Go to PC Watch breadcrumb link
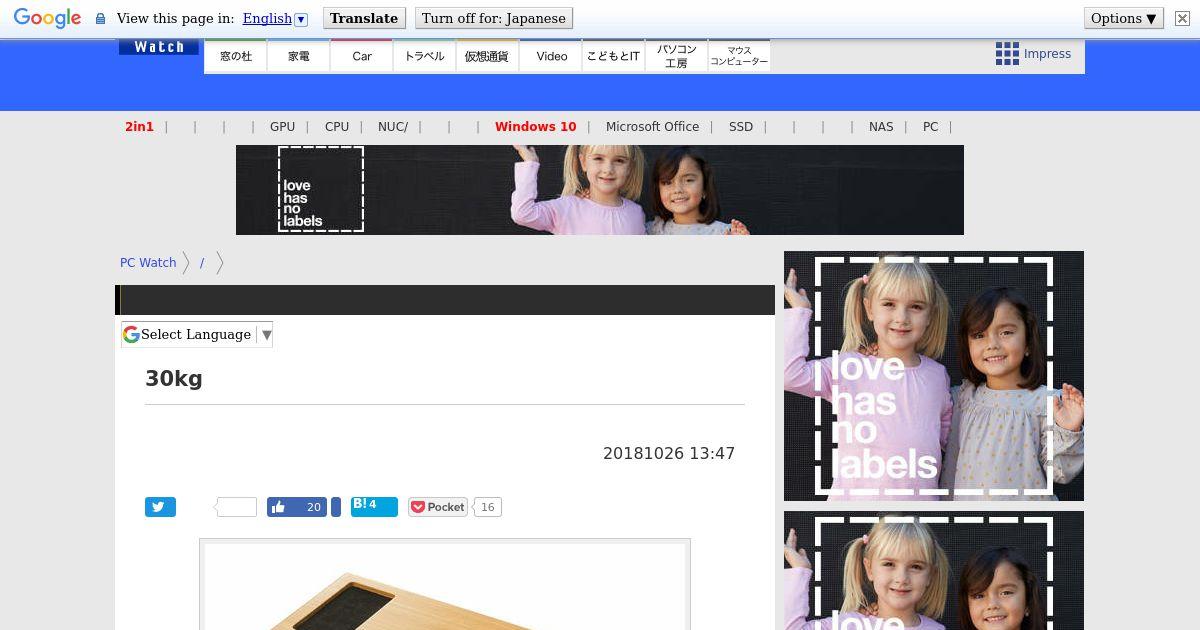The image size is (1200, 630). coord(148,263)
